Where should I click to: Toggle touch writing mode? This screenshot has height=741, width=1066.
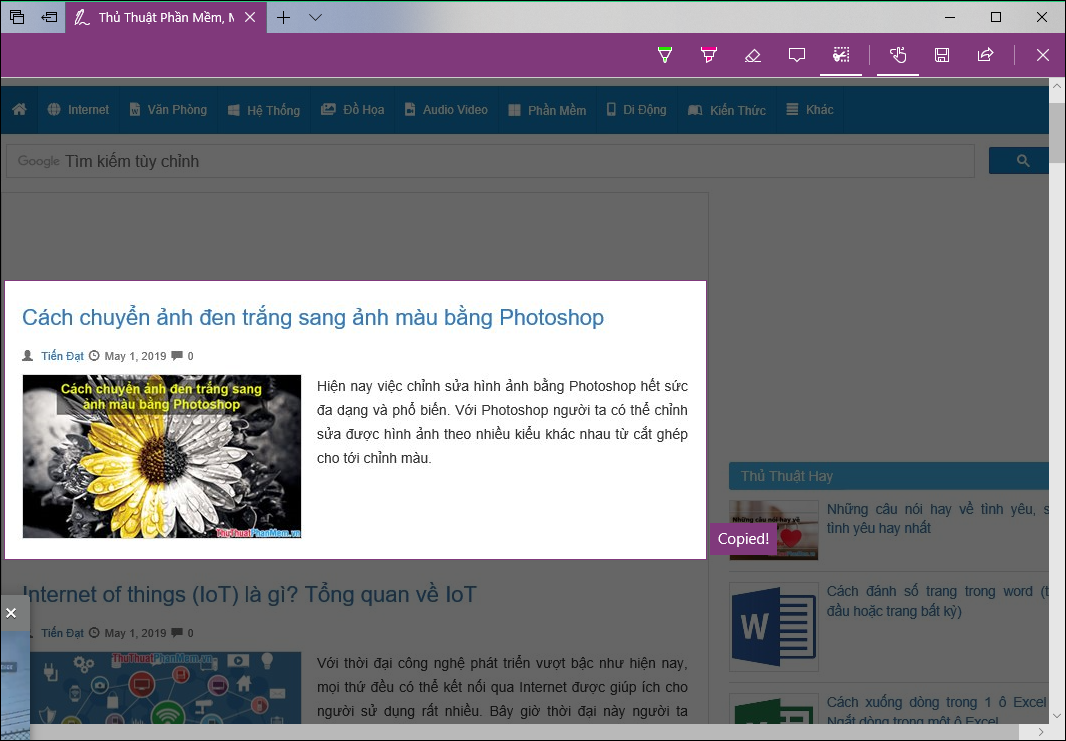click(897, 55)
